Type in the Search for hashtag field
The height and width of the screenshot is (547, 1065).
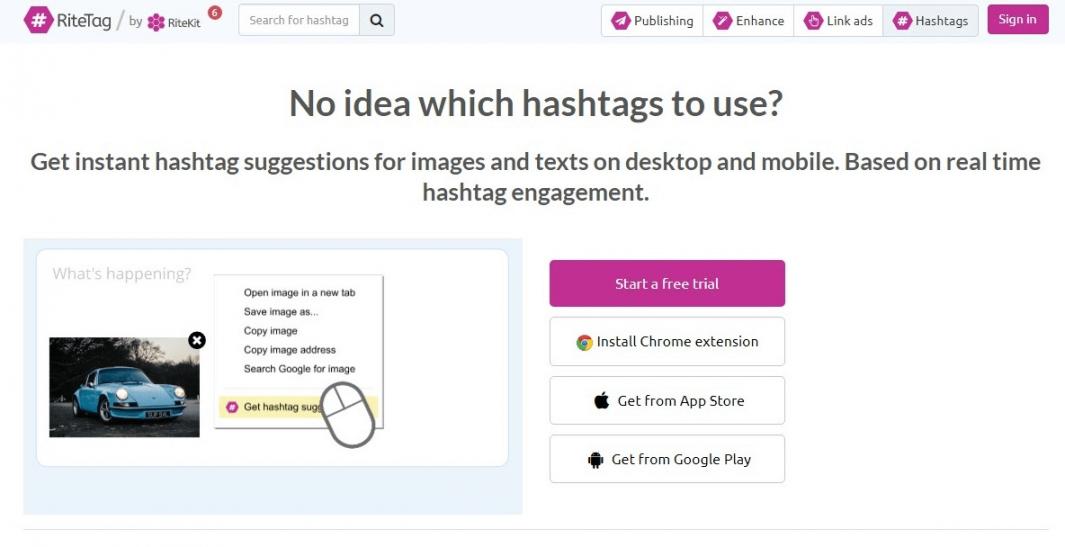(298, 20)
